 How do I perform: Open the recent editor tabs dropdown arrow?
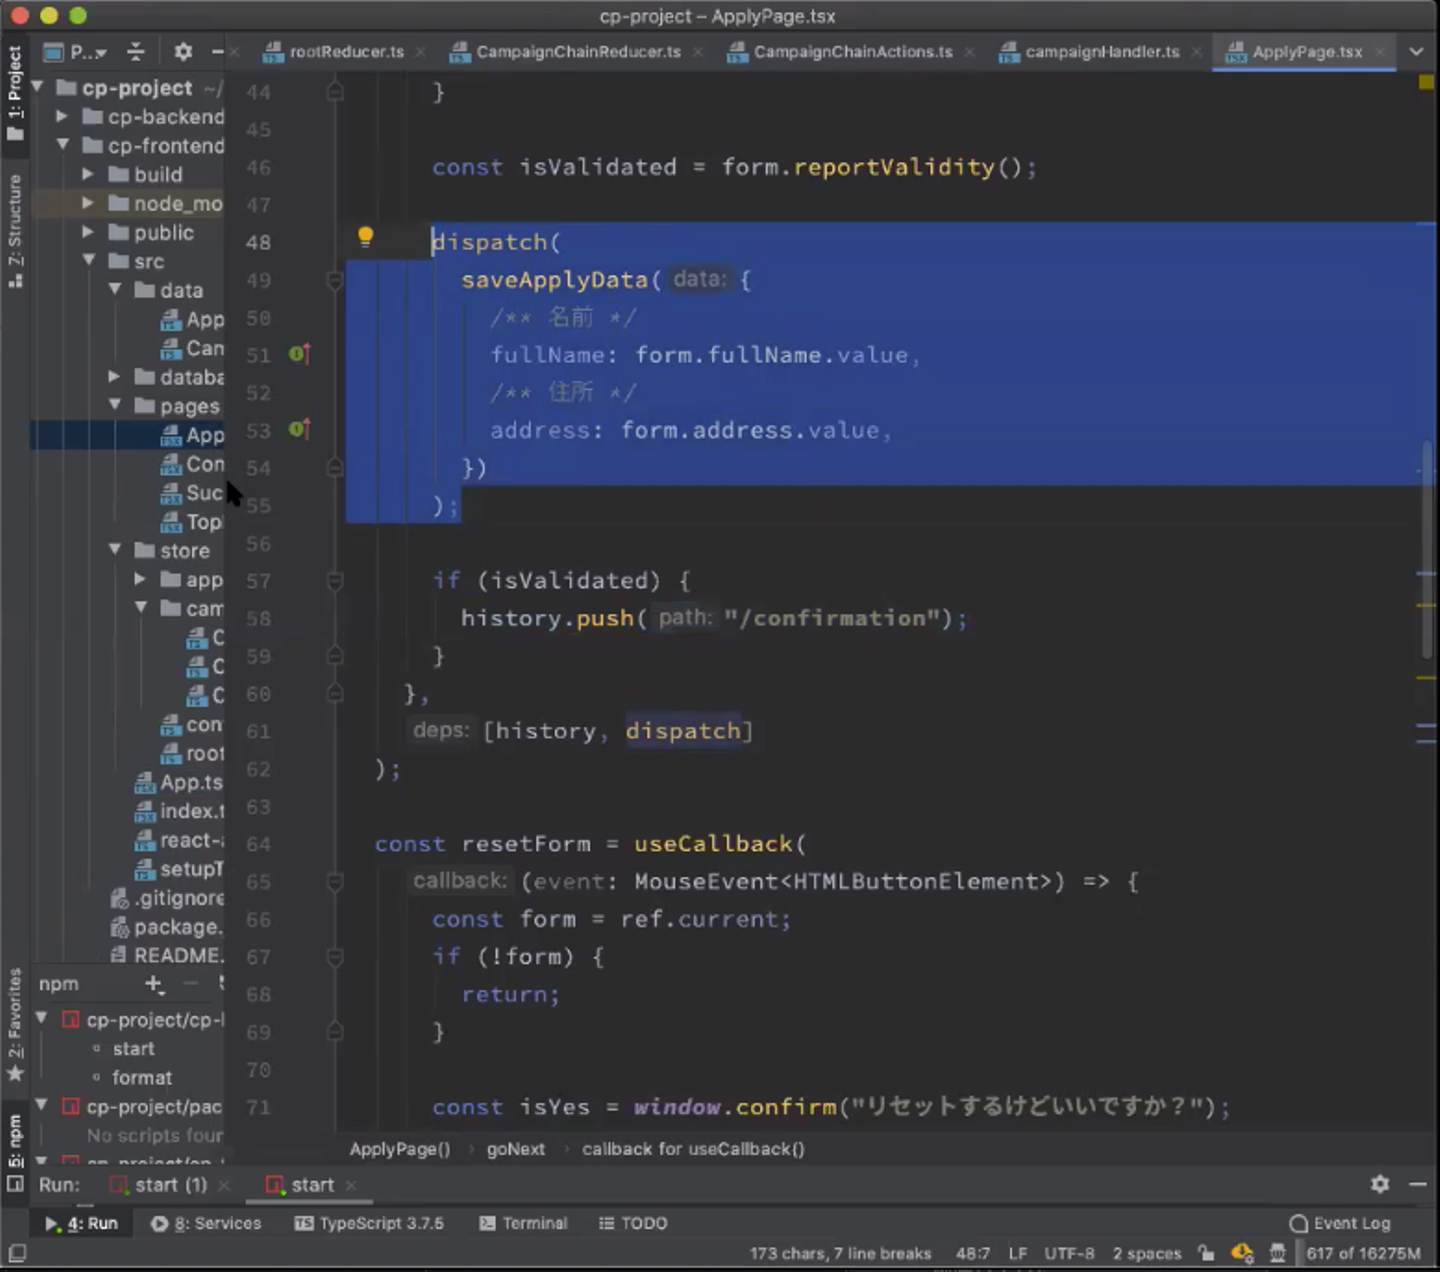point(1416,52)
